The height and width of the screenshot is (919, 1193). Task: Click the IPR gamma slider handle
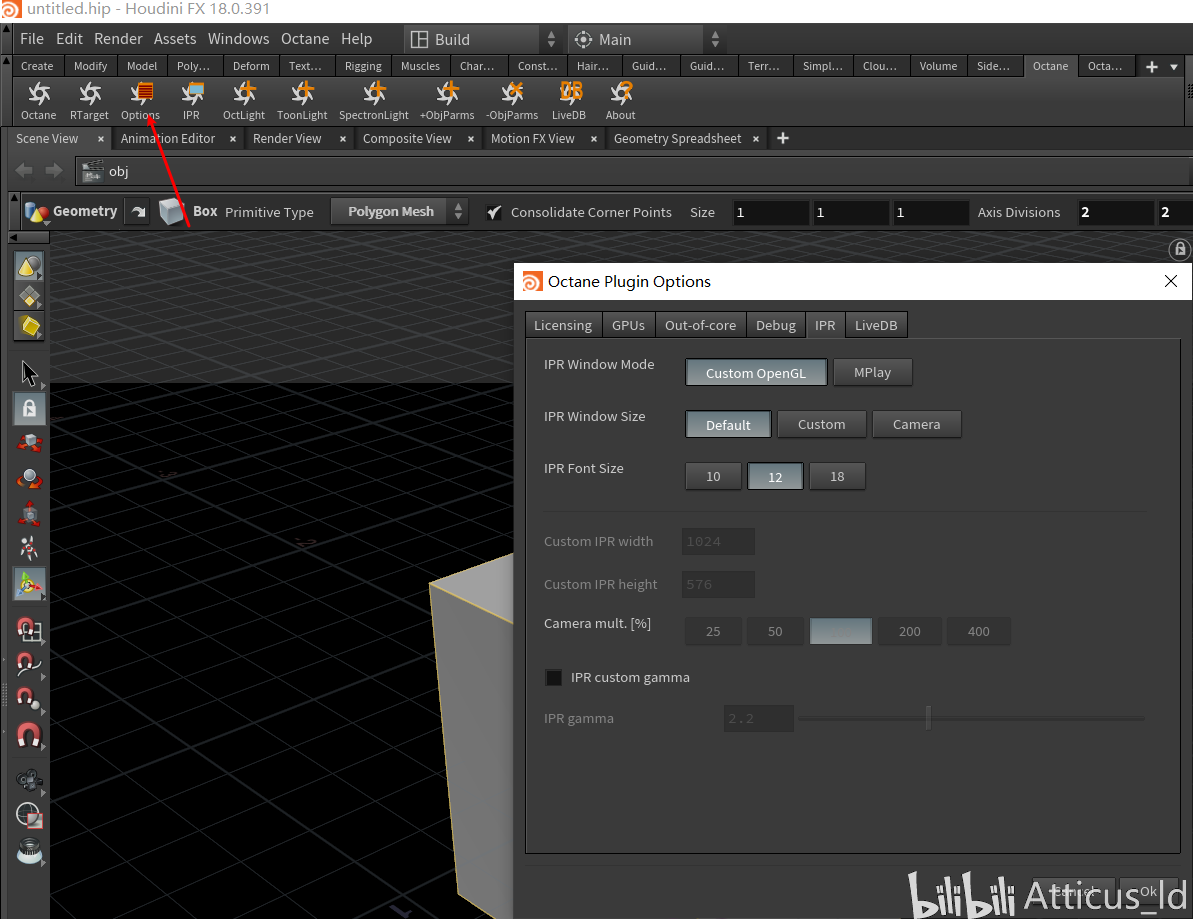[x=928, y=718]
